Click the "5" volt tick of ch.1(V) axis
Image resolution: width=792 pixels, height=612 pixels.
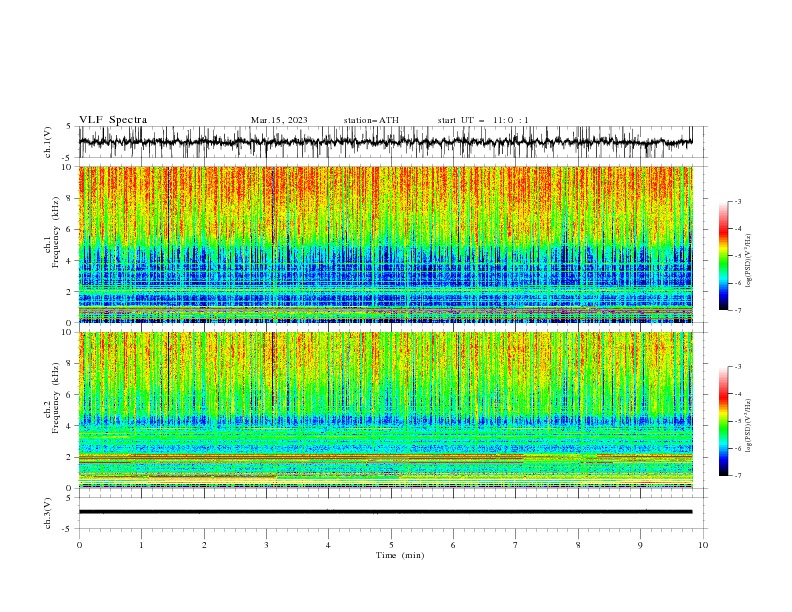(x=71, y=126)
